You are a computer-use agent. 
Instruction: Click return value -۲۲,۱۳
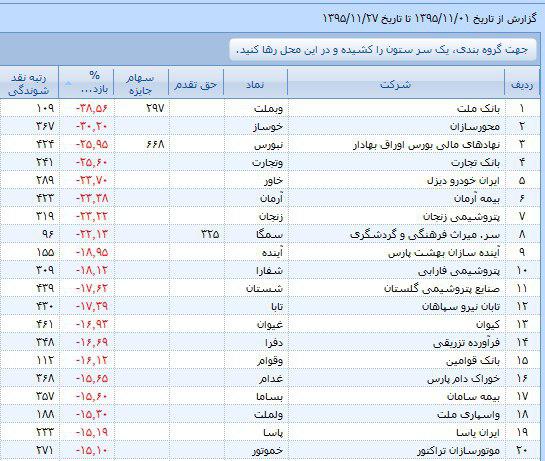(x=92, y=234)
